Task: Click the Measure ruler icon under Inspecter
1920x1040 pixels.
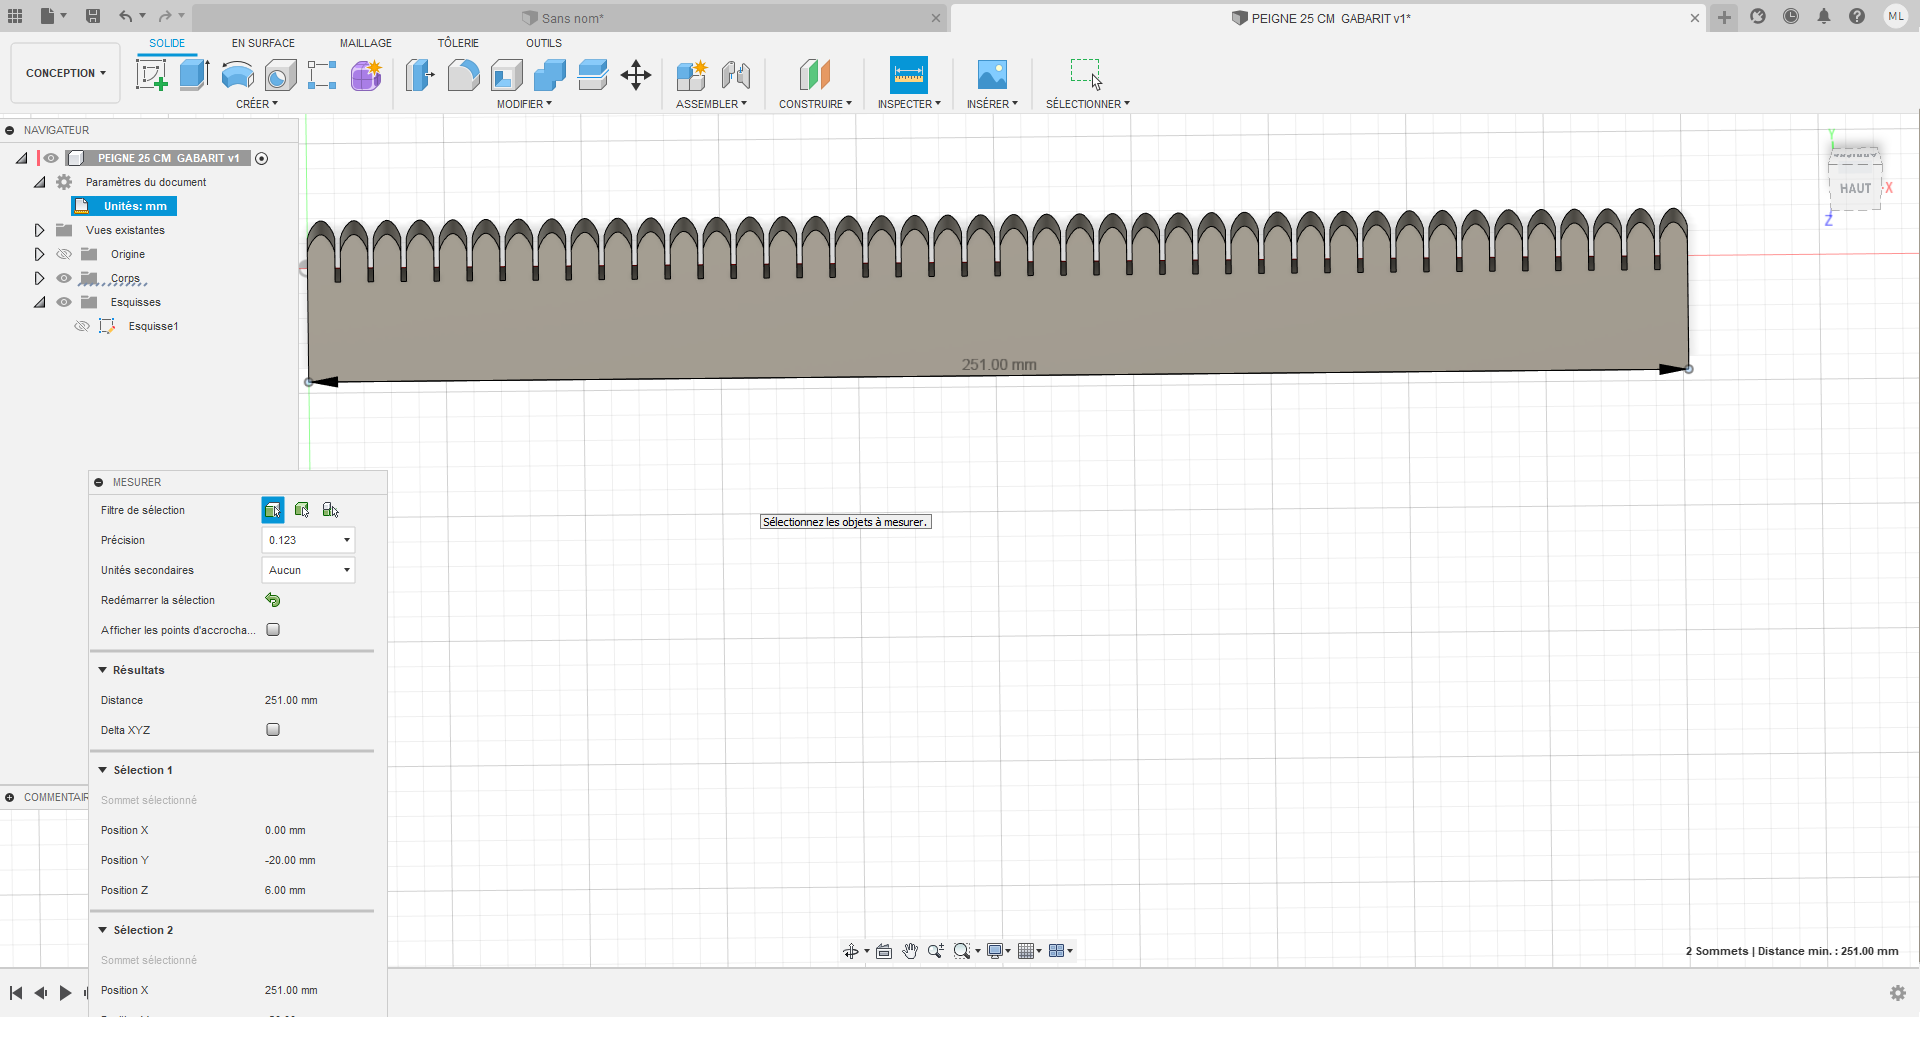Action: tap(908, 75)
